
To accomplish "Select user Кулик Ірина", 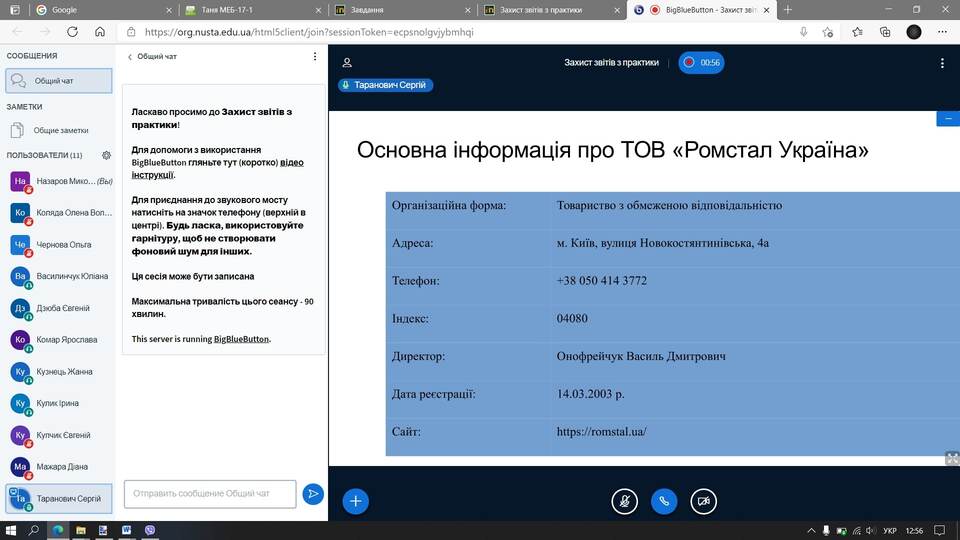I will click(x=59, y=403).
